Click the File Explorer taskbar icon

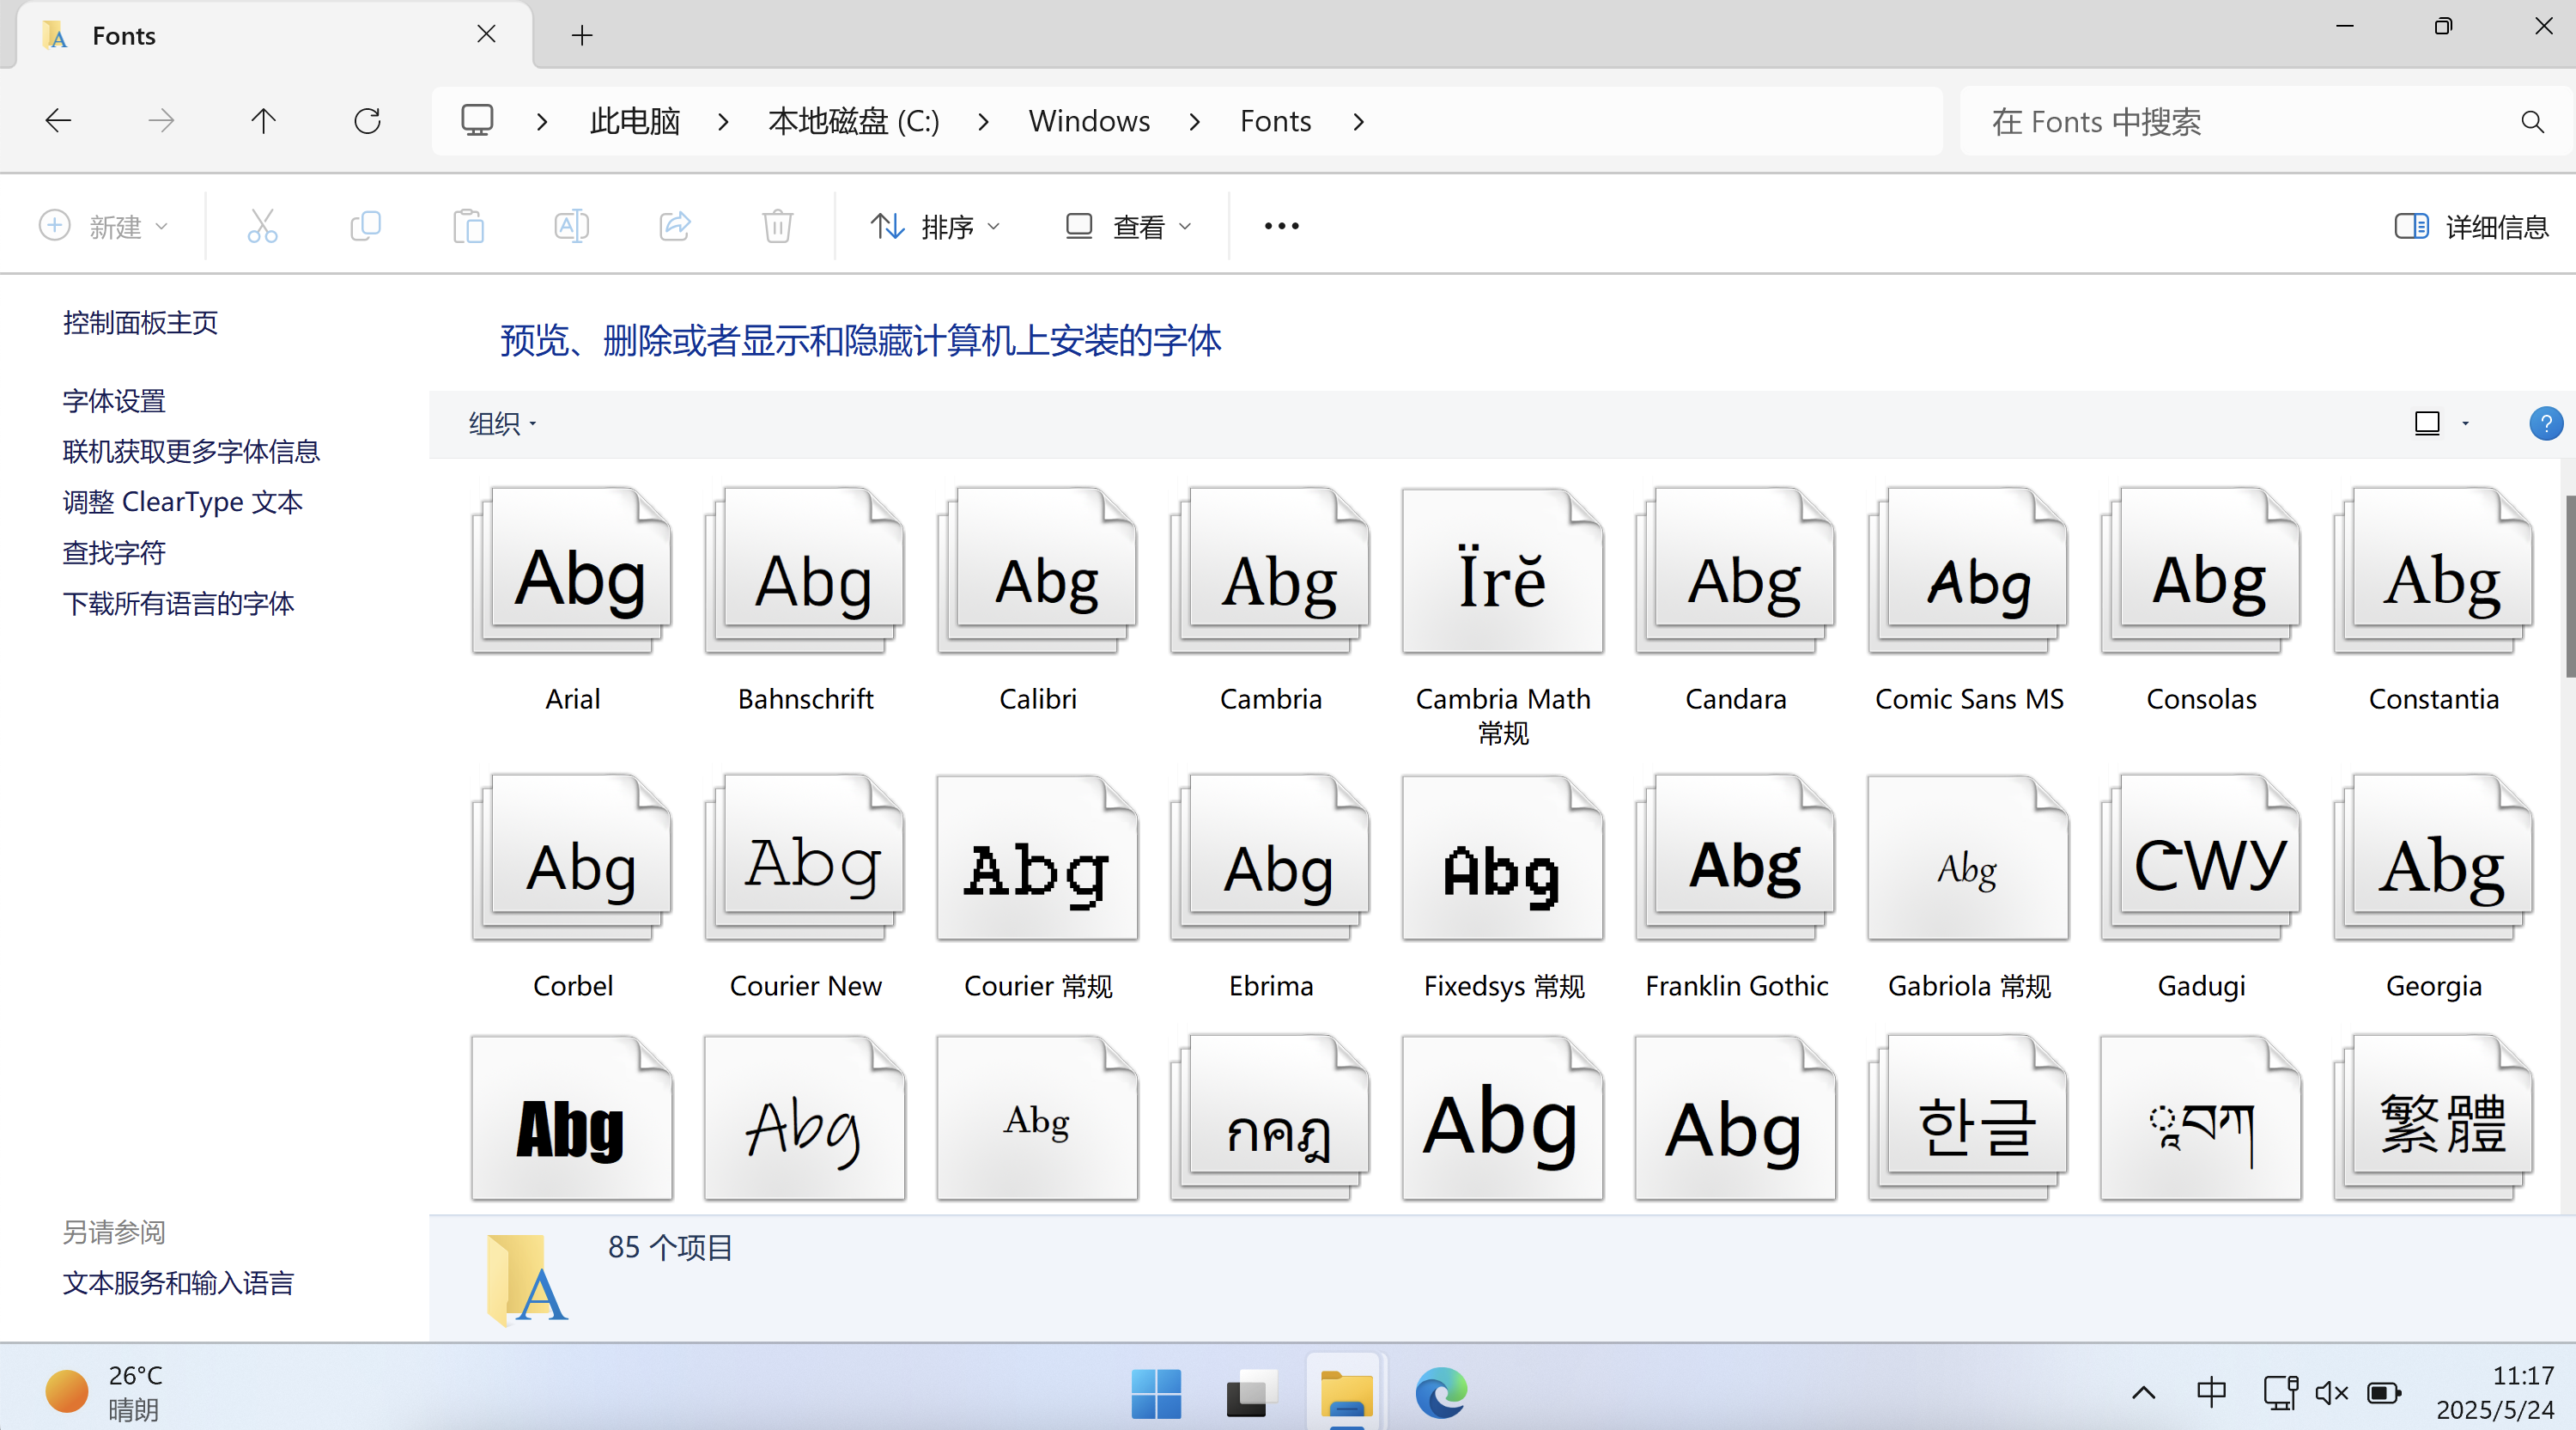pos(1346,1393)
